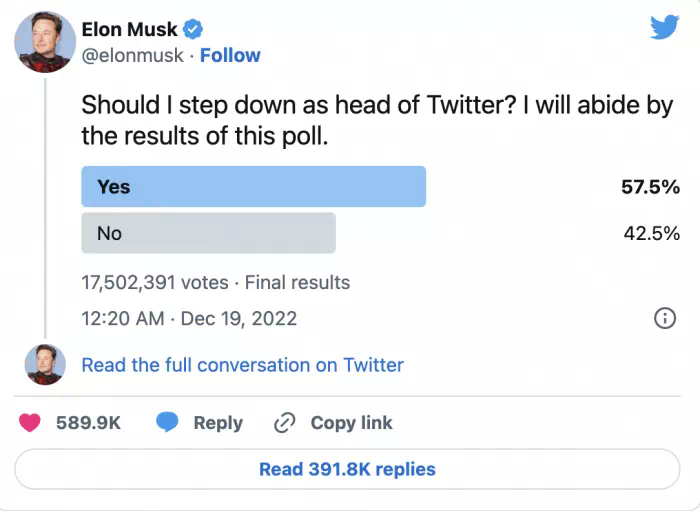Click the red heart like icon

(x=32, y=423)
